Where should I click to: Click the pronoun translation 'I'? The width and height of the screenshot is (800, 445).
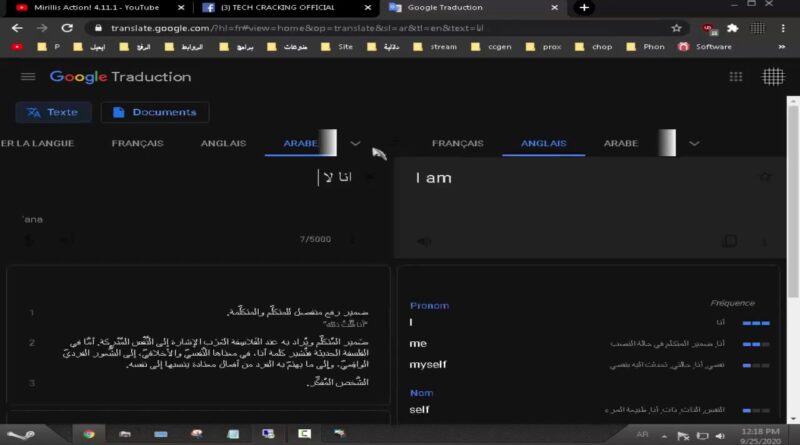click(x=411, y=322)
